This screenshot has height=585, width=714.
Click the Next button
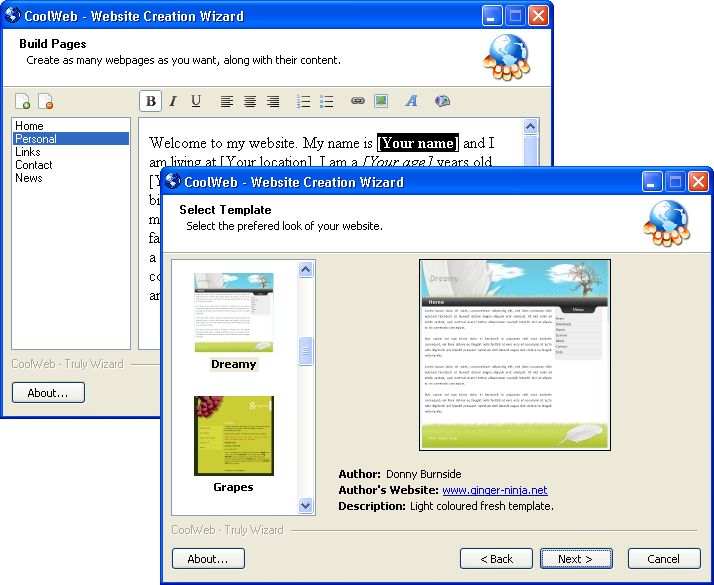576,559
